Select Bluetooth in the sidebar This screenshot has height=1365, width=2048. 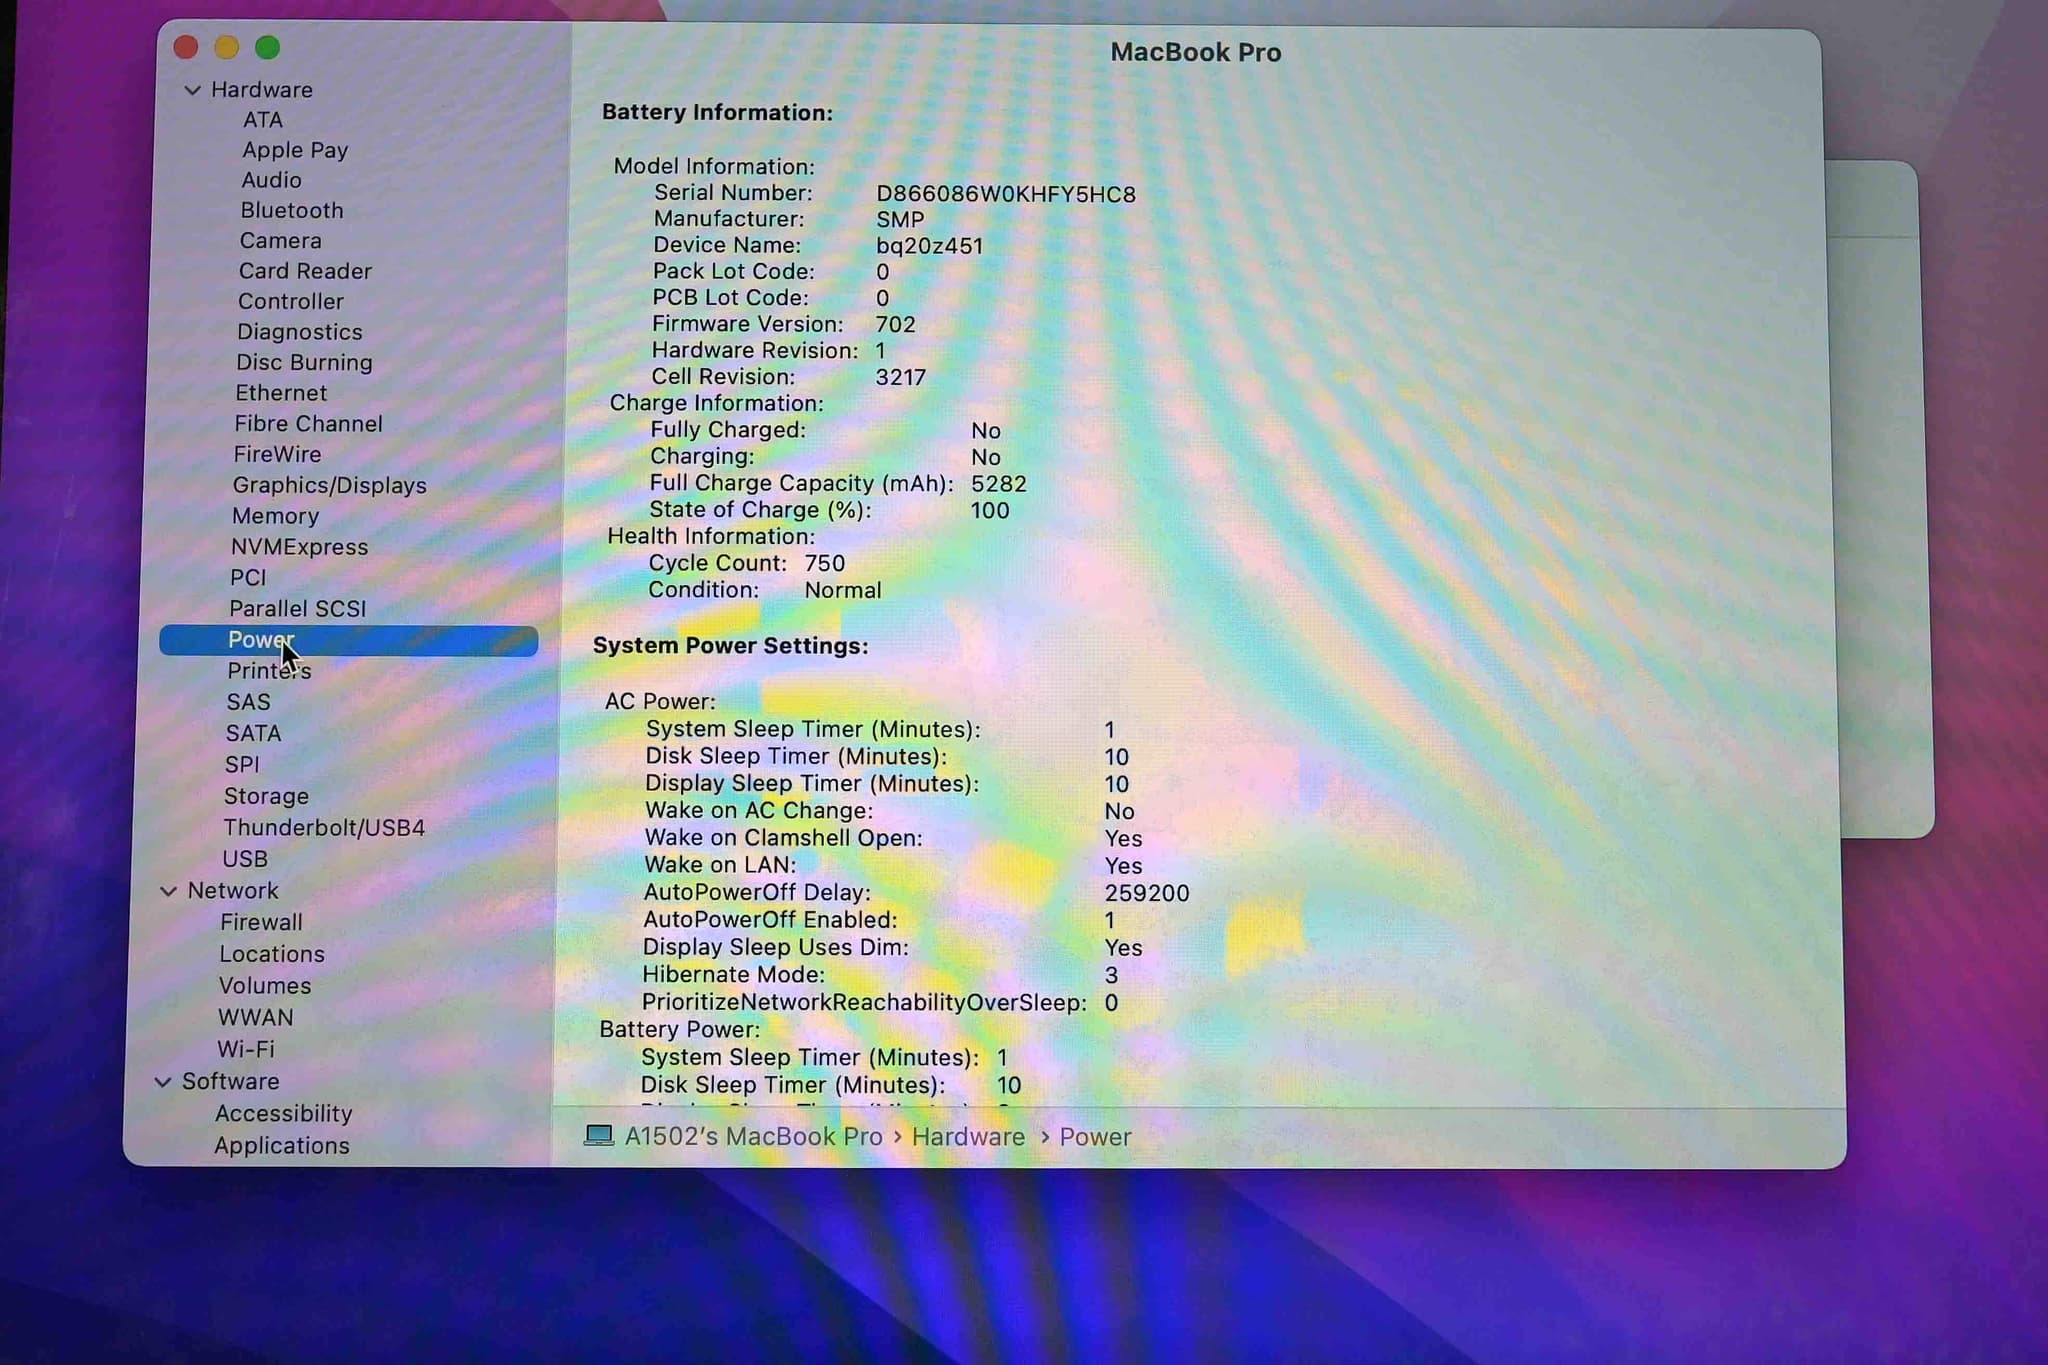click(x=292, y=210)
